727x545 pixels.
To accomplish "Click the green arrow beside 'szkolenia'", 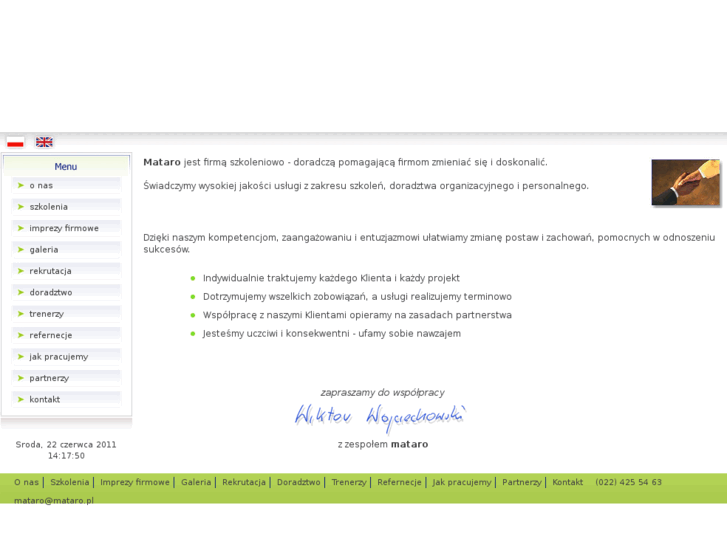I will tap(21, 206).
